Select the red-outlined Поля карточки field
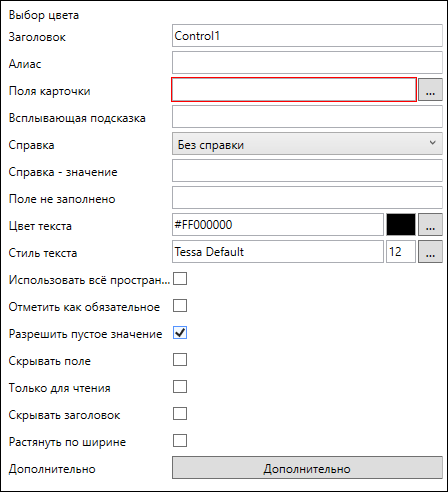The width and height of the screenshot is (448, 492). point(294,89)
